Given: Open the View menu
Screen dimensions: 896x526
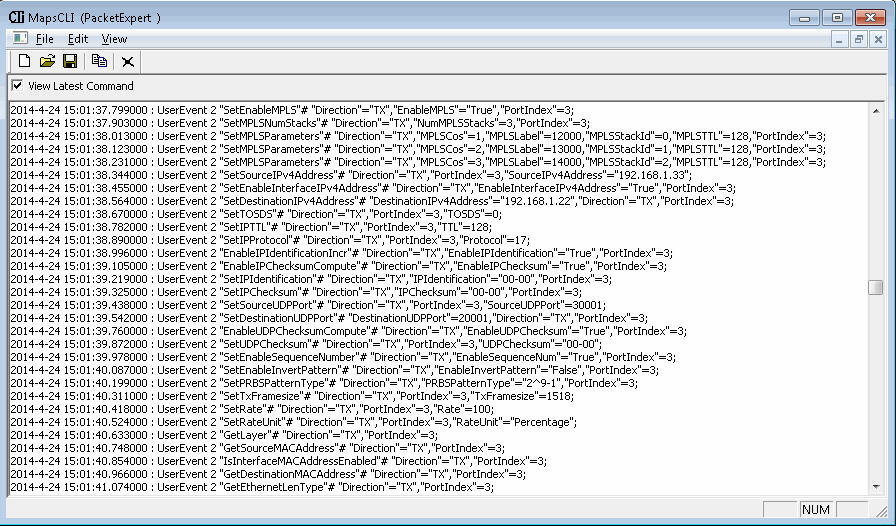Looking at the screenshot, I should click(114, 39).
